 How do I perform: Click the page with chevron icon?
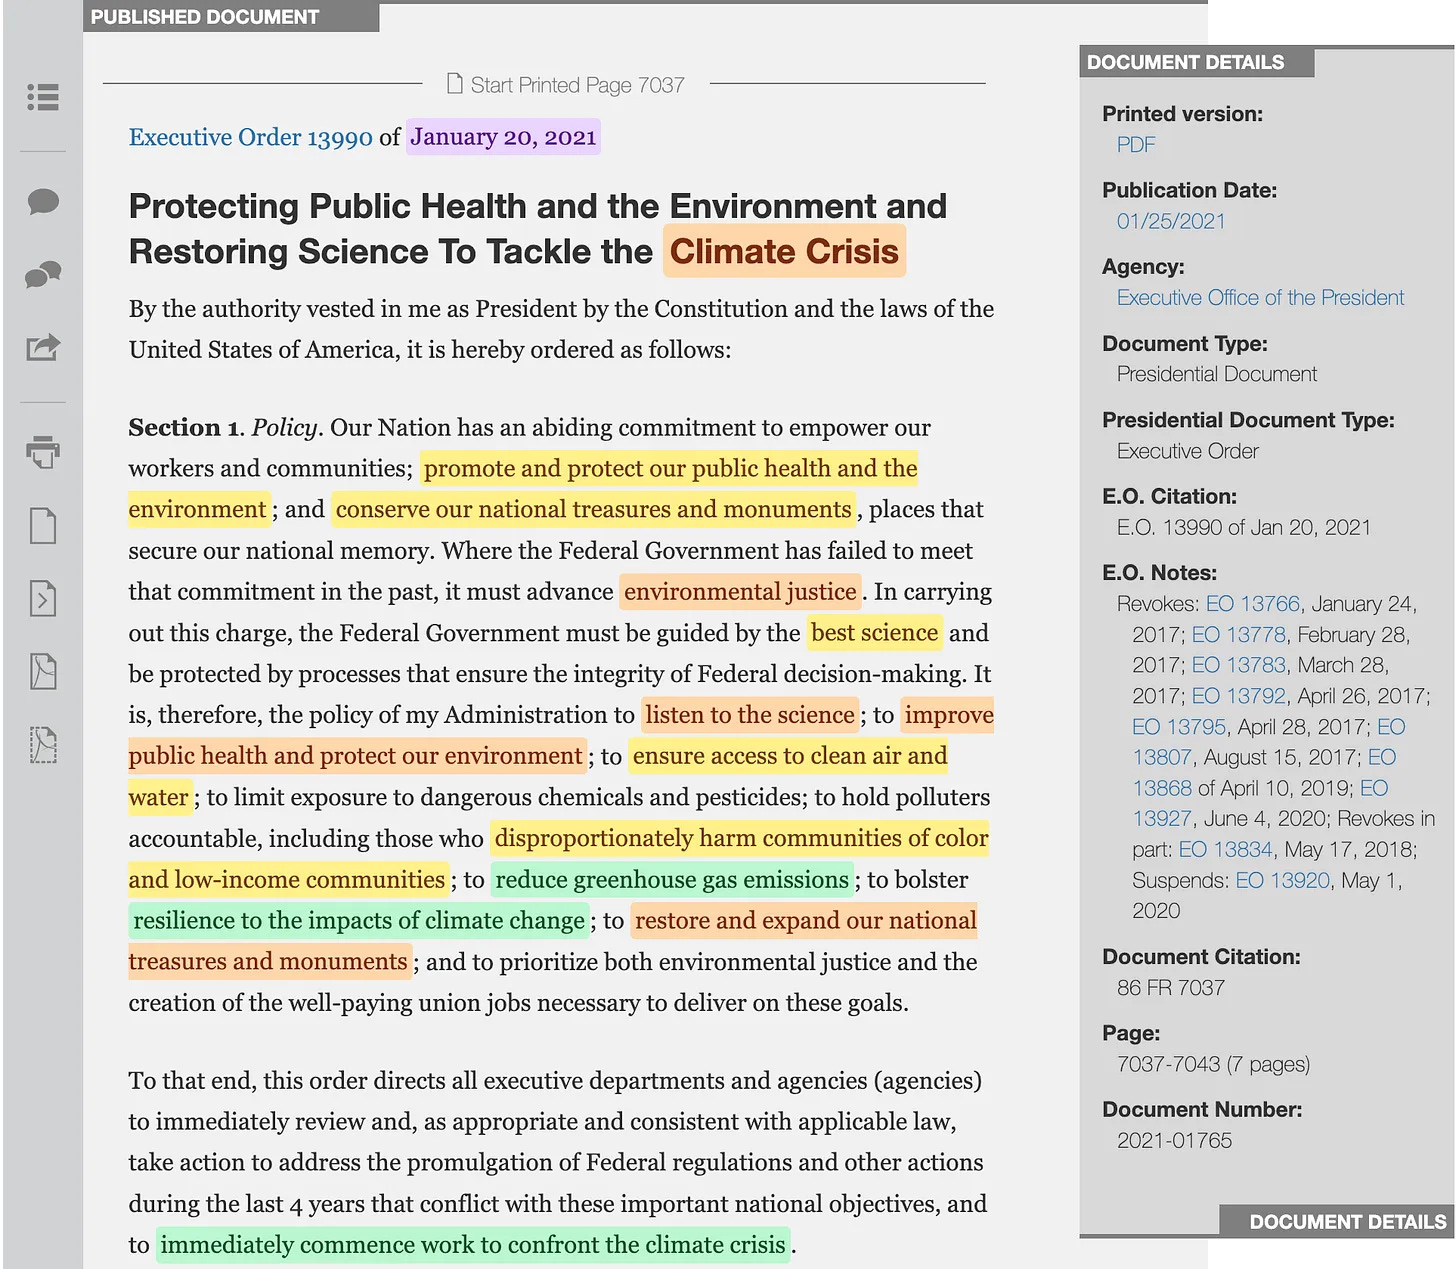pos(43,598)
